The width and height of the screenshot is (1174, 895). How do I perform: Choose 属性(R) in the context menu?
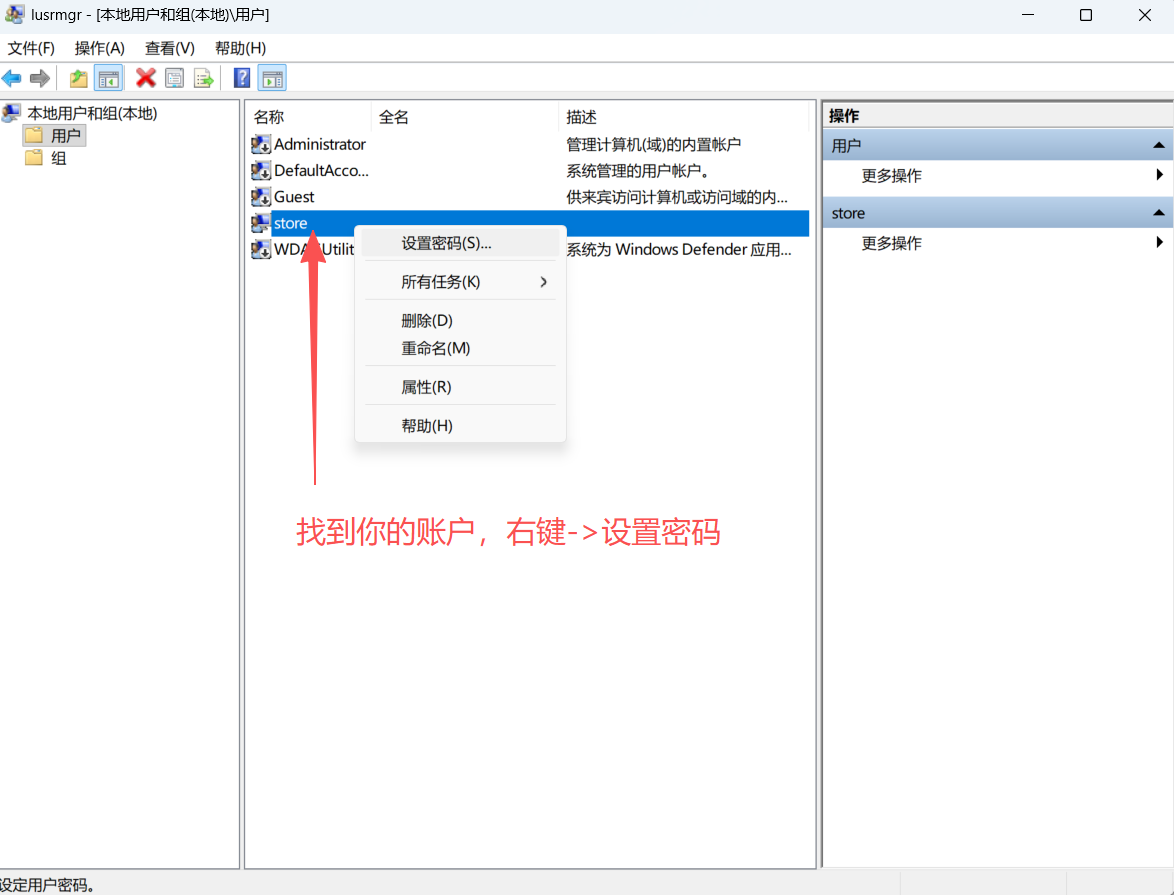tap(426, 387)
